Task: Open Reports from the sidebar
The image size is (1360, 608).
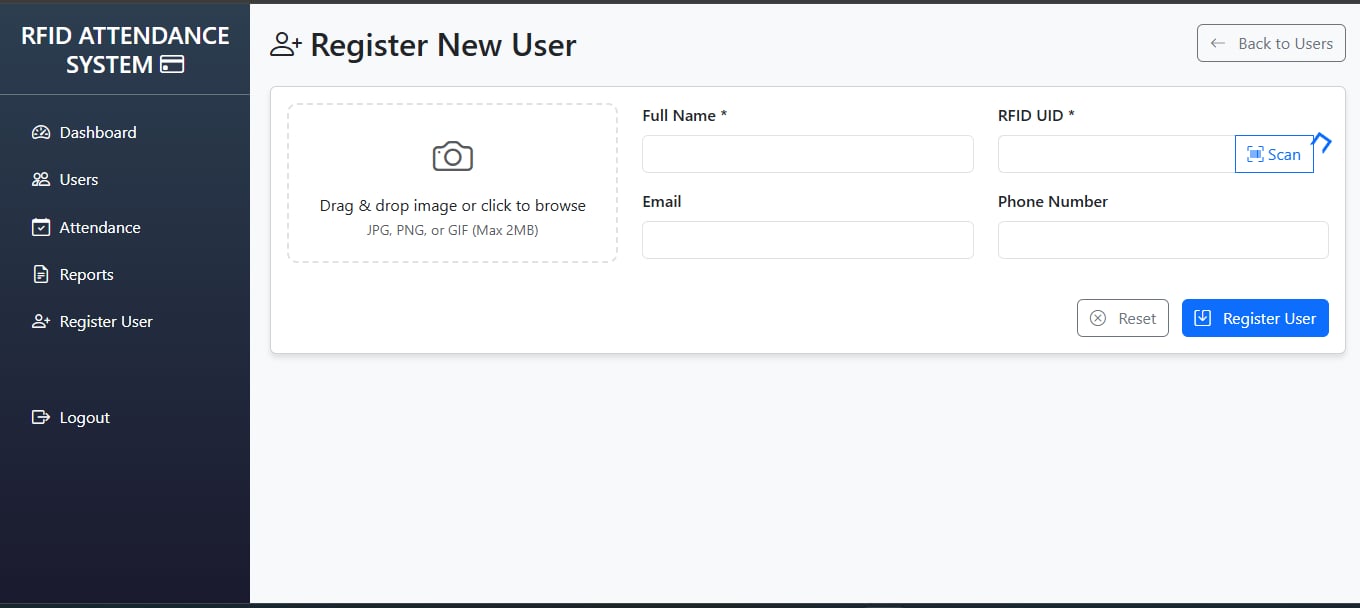Action: [87, 274]
